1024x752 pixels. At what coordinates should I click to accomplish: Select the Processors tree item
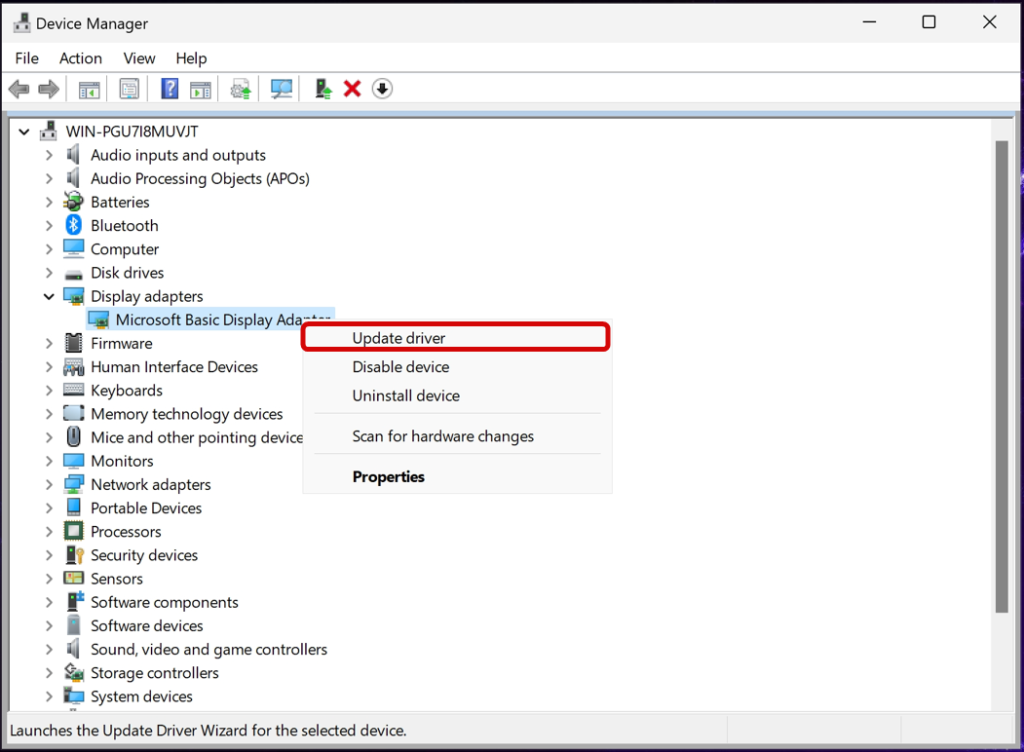click(125, 531)
